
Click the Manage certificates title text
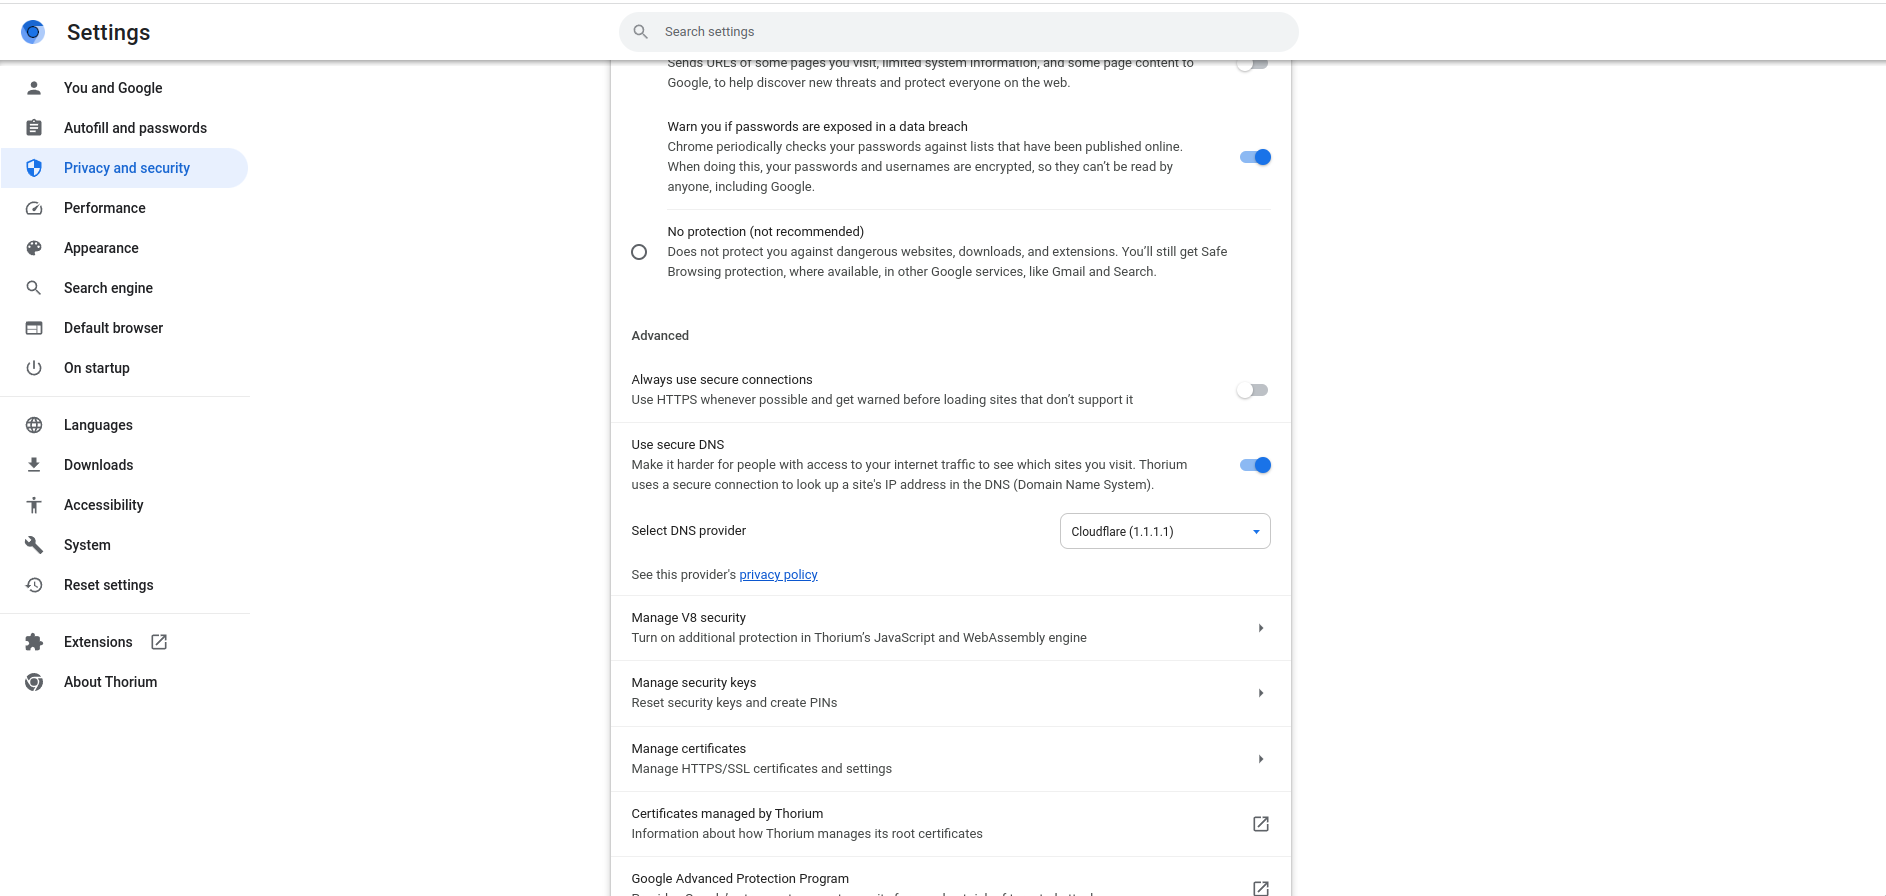[x=688, y=749]
